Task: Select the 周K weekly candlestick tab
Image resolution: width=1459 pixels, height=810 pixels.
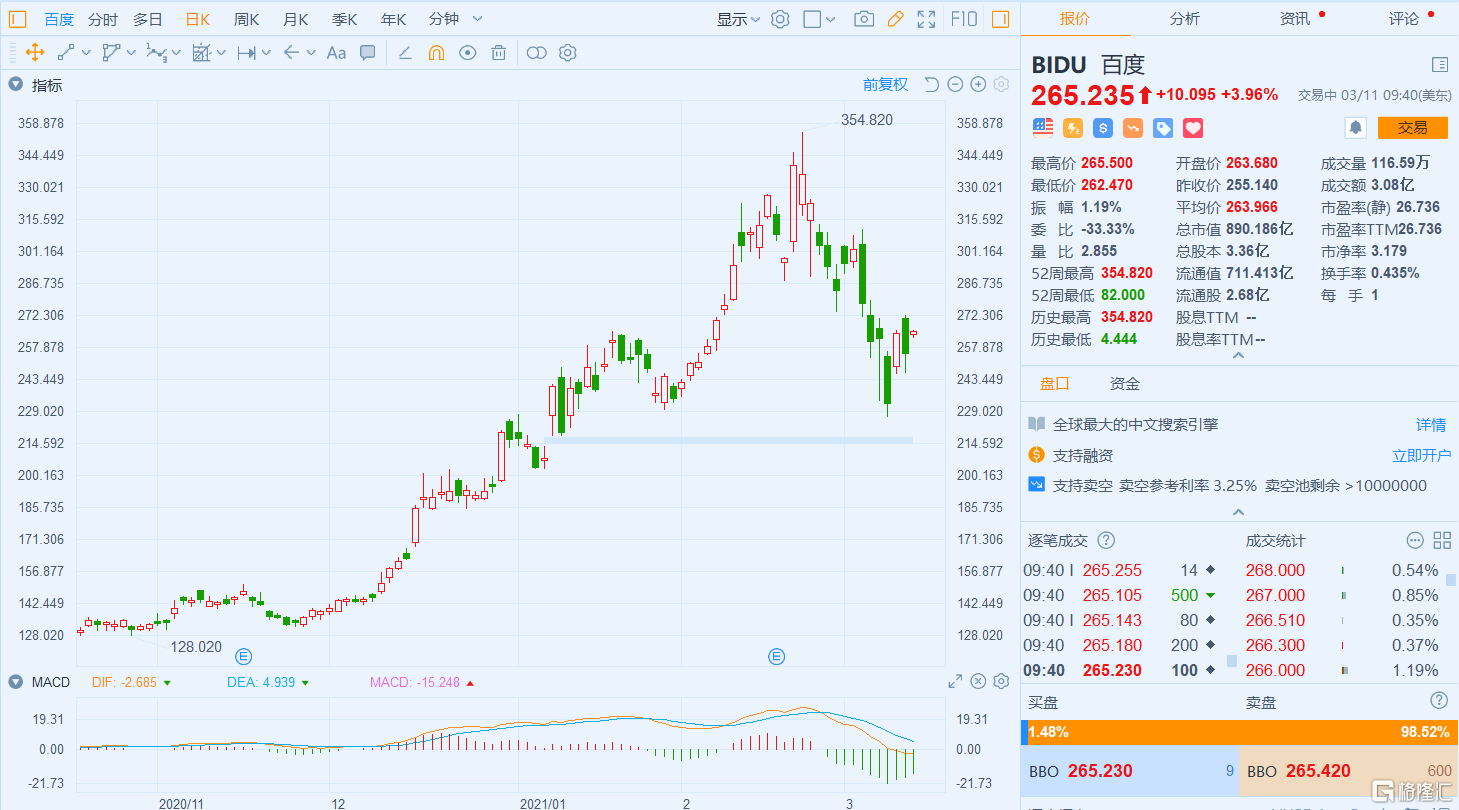Action: 247,19
